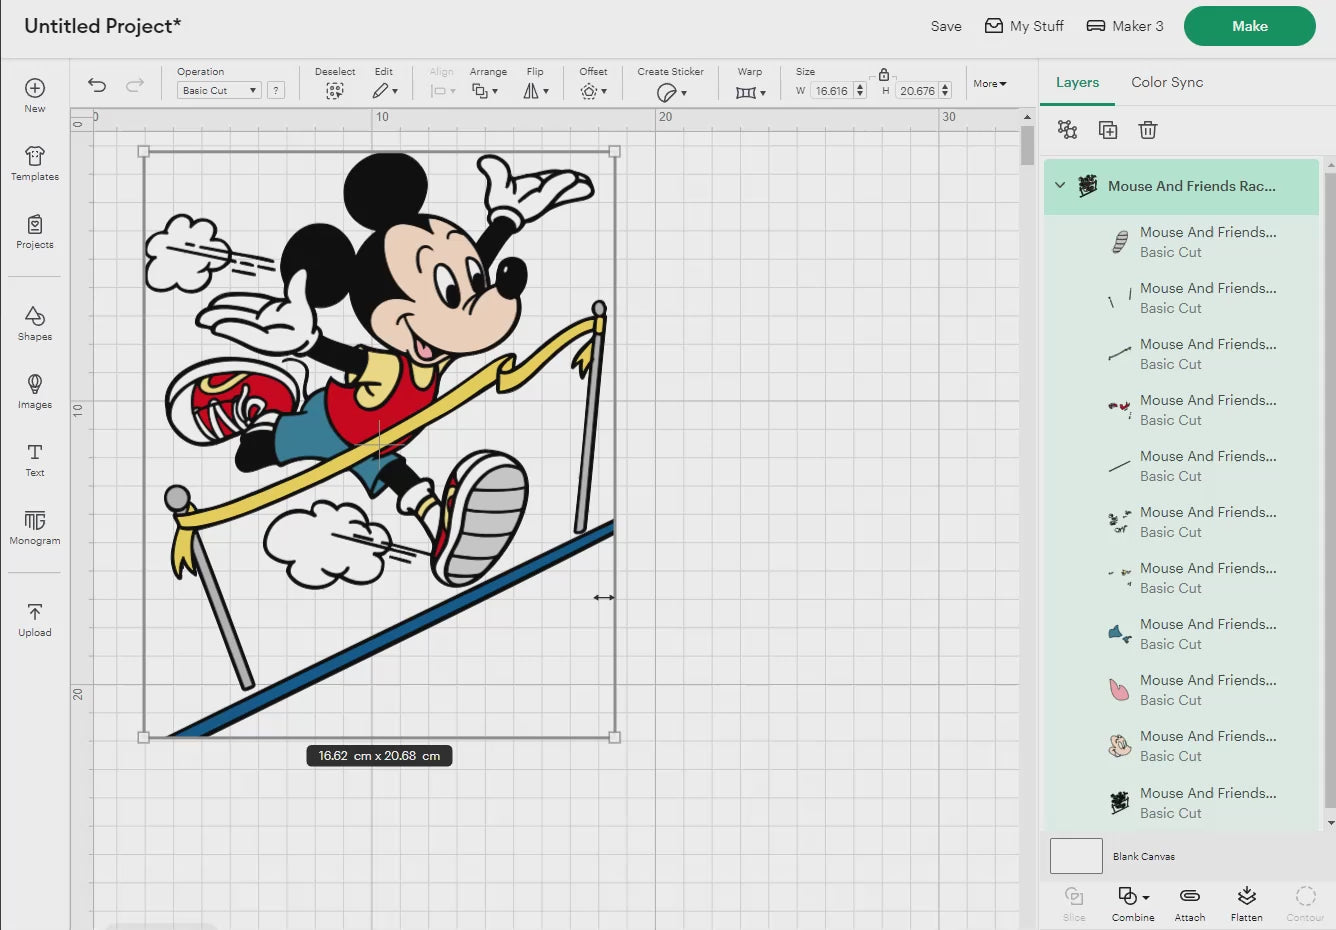Click the Blank Canvas swatch

click(x=1076, y=856)
